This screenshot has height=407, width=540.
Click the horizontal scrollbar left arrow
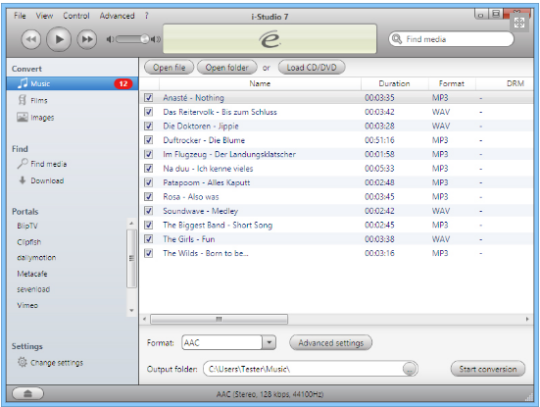[144, 319]
